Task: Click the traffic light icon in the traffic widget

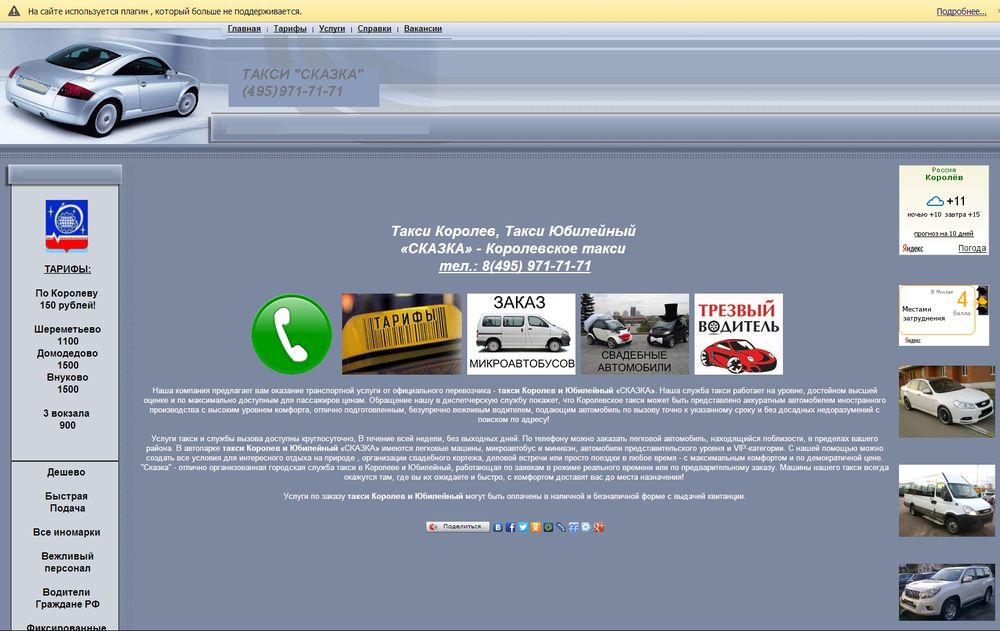Action: (x=982, y=301)
